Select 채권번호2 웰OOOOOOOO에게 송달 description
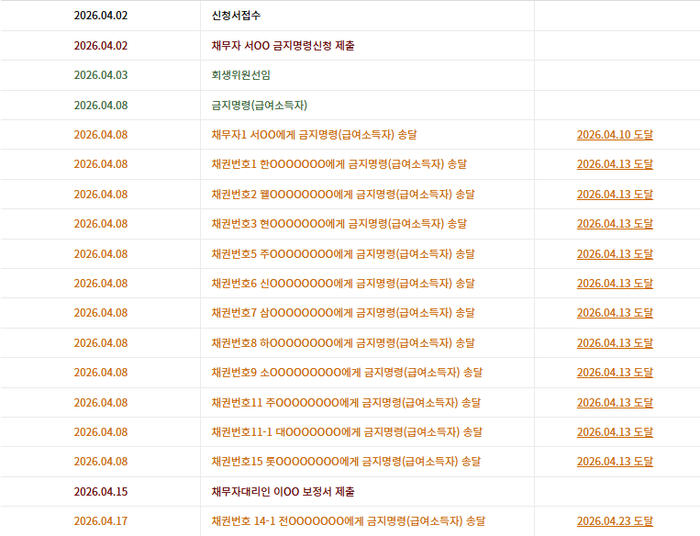This screenshot has width=700, height=536. tap(343, 195)
